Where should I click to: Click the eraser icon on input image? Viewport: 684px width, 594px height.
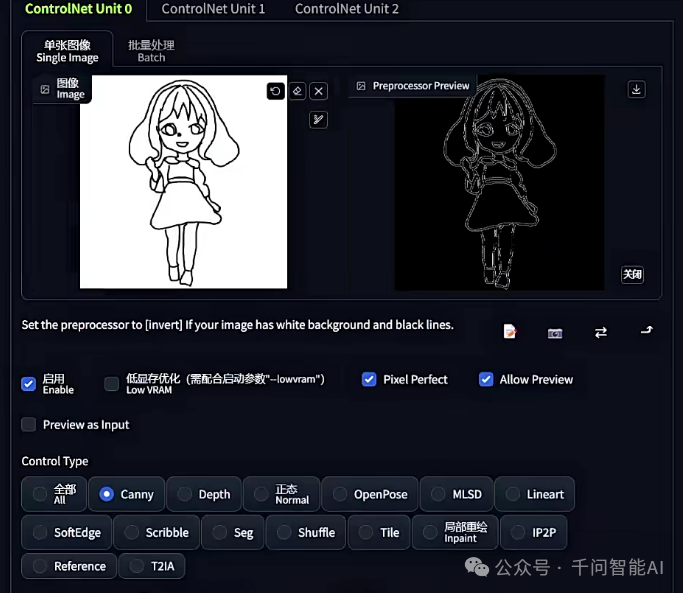298,91
